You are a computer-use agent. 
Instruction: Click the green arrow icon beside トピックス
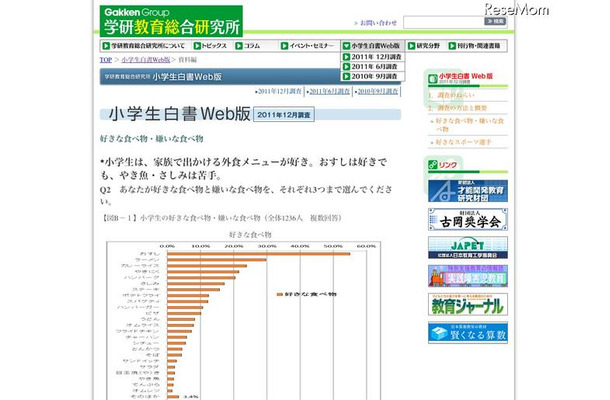click(x=197, y=46)
